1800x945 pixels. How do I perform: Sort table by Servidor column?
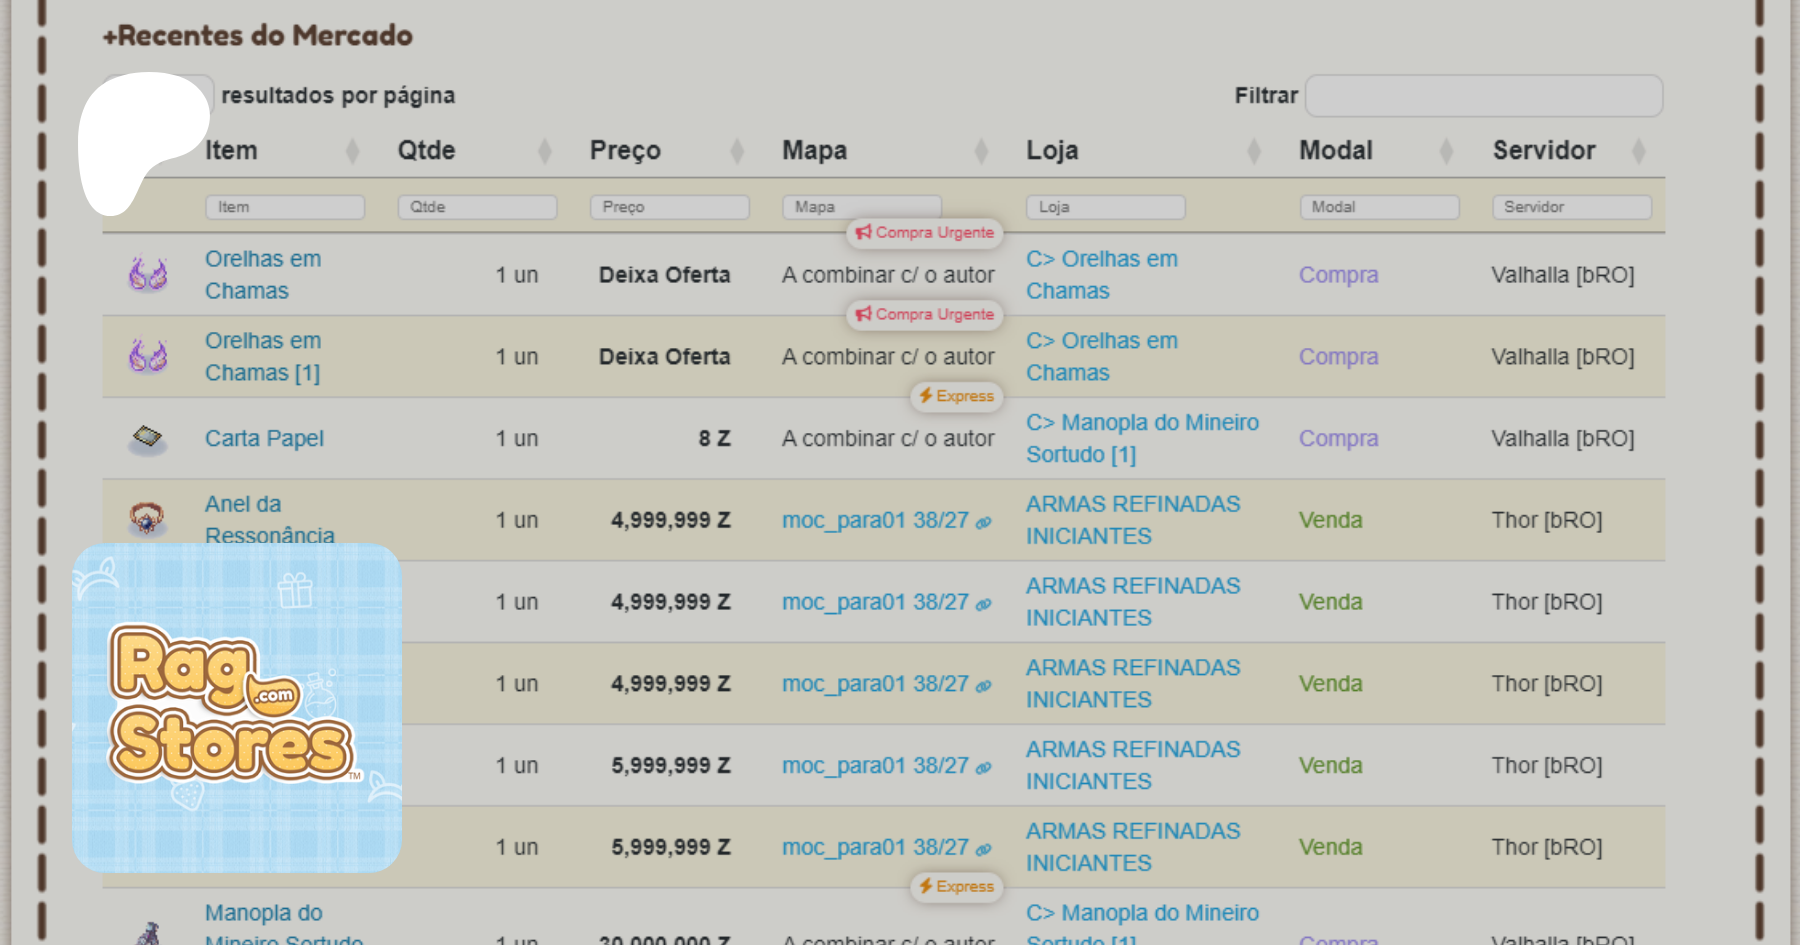coord(1568,151)
